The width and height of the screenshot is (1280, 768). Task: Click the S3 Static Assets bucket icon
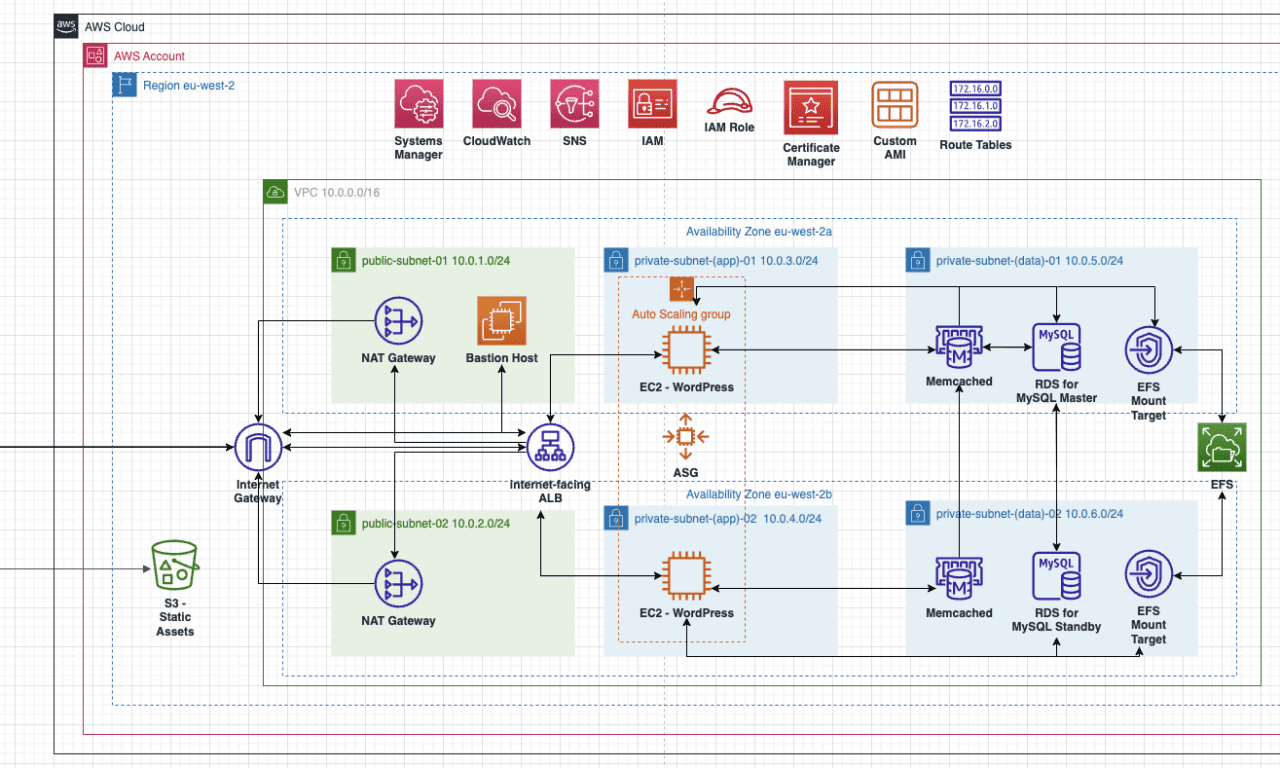(x=175, y=567)
